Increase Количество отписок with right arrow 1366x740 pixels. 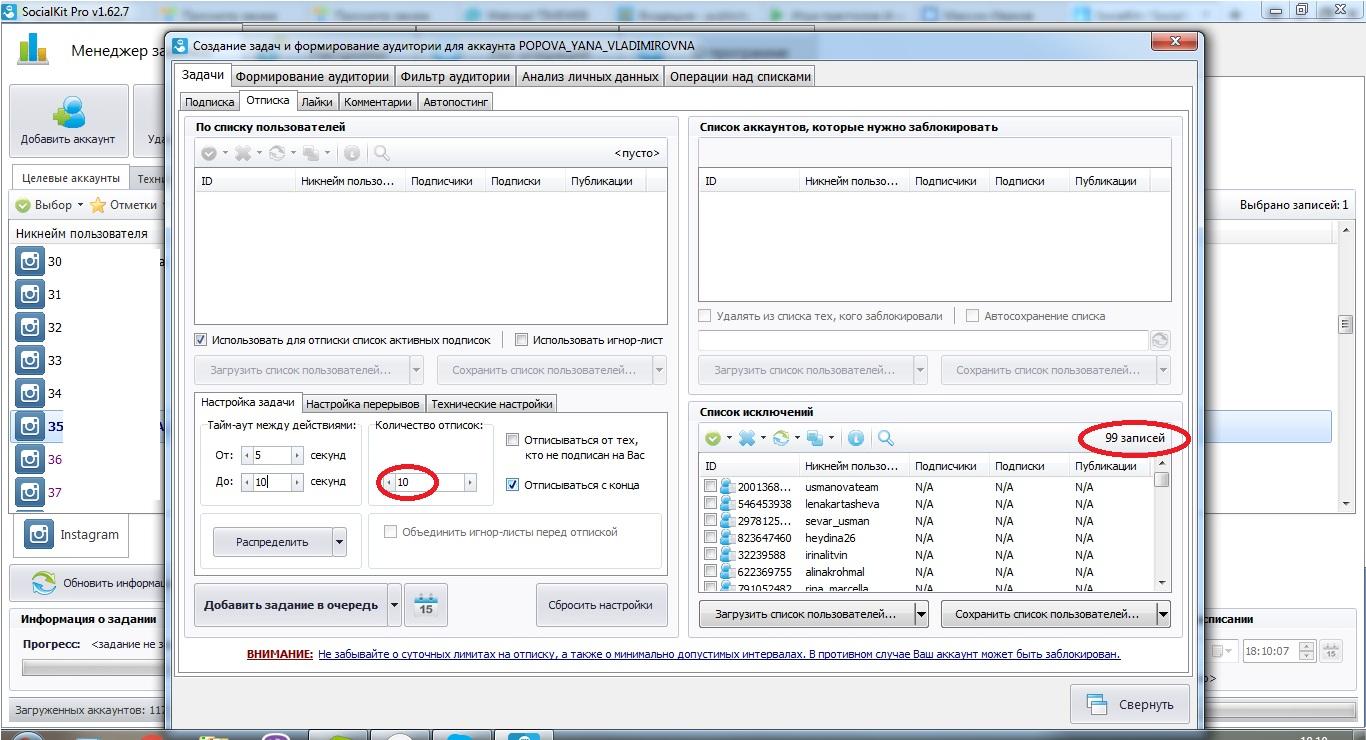pos(470,482)
